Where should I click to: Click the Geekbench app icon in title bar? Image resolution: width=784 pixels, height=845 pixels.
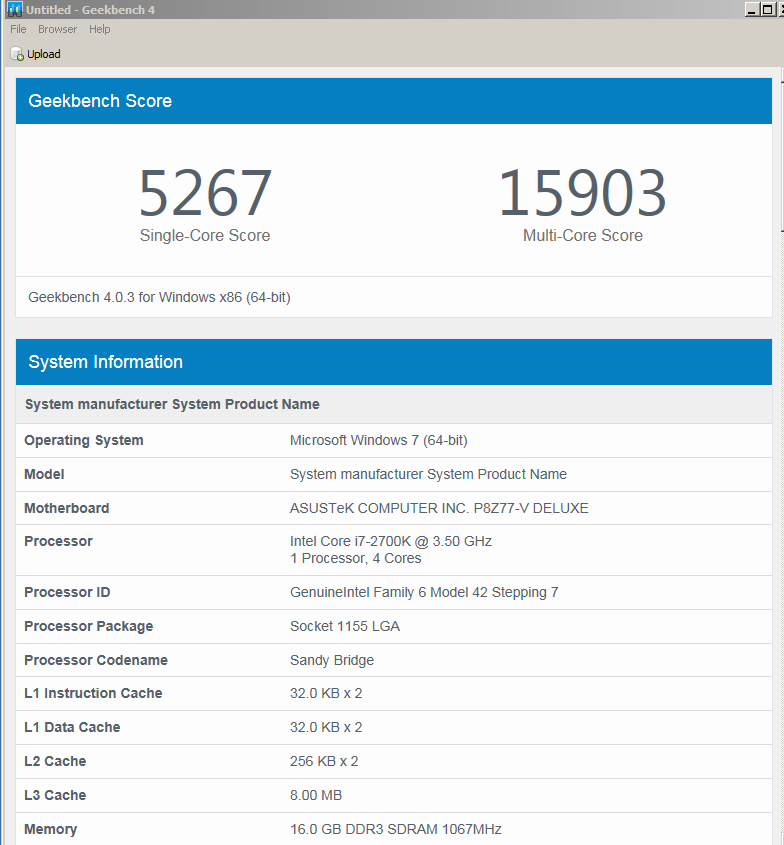click(x=15, y=9)
